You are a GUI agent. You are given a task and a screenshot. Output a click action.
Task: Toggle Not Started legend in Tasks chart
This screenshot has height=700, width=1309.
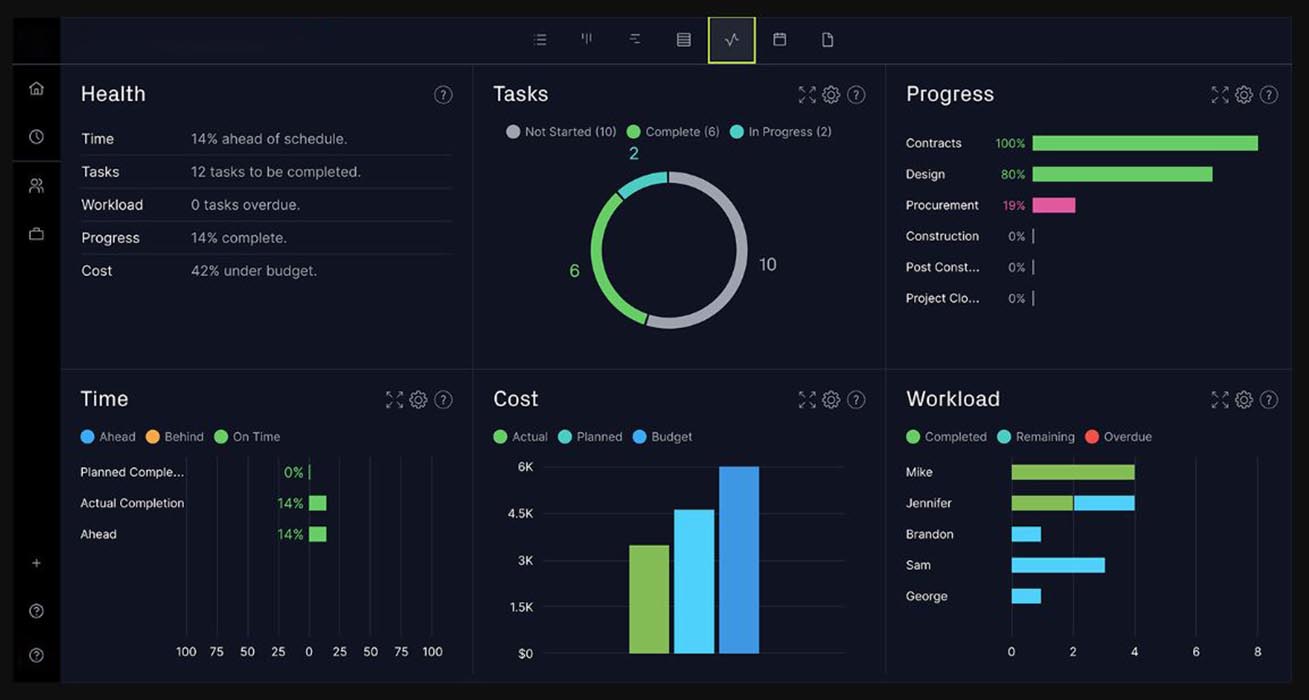561,132
